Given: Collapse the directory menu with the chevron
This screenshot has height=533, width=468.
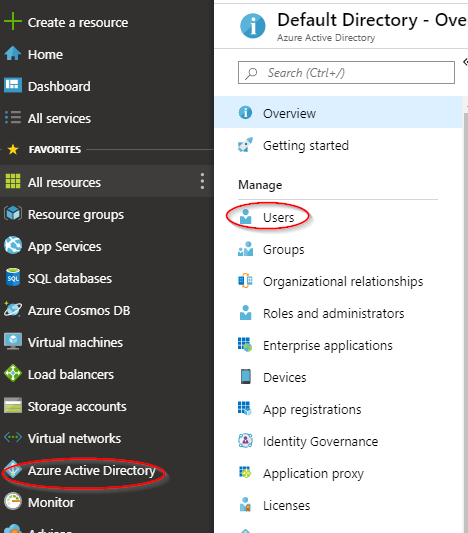Looking at the screenshot, I should tap(465, 62).
